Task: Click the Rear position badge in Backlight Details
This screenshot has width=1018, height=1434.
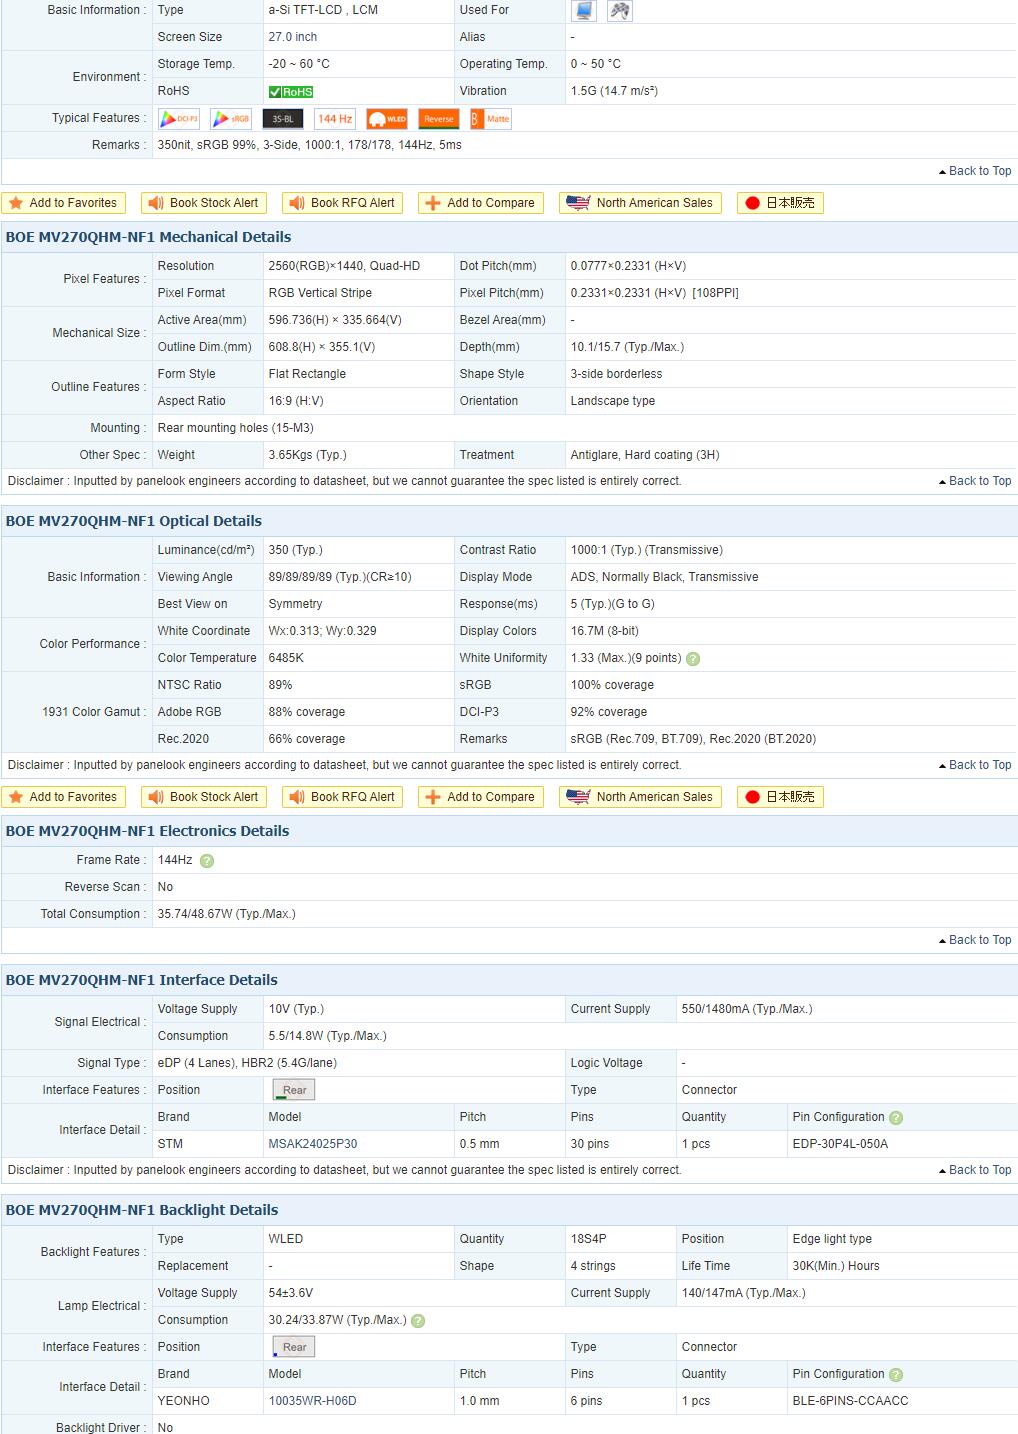Action: pyautogui.click(x=293, y=1347)
